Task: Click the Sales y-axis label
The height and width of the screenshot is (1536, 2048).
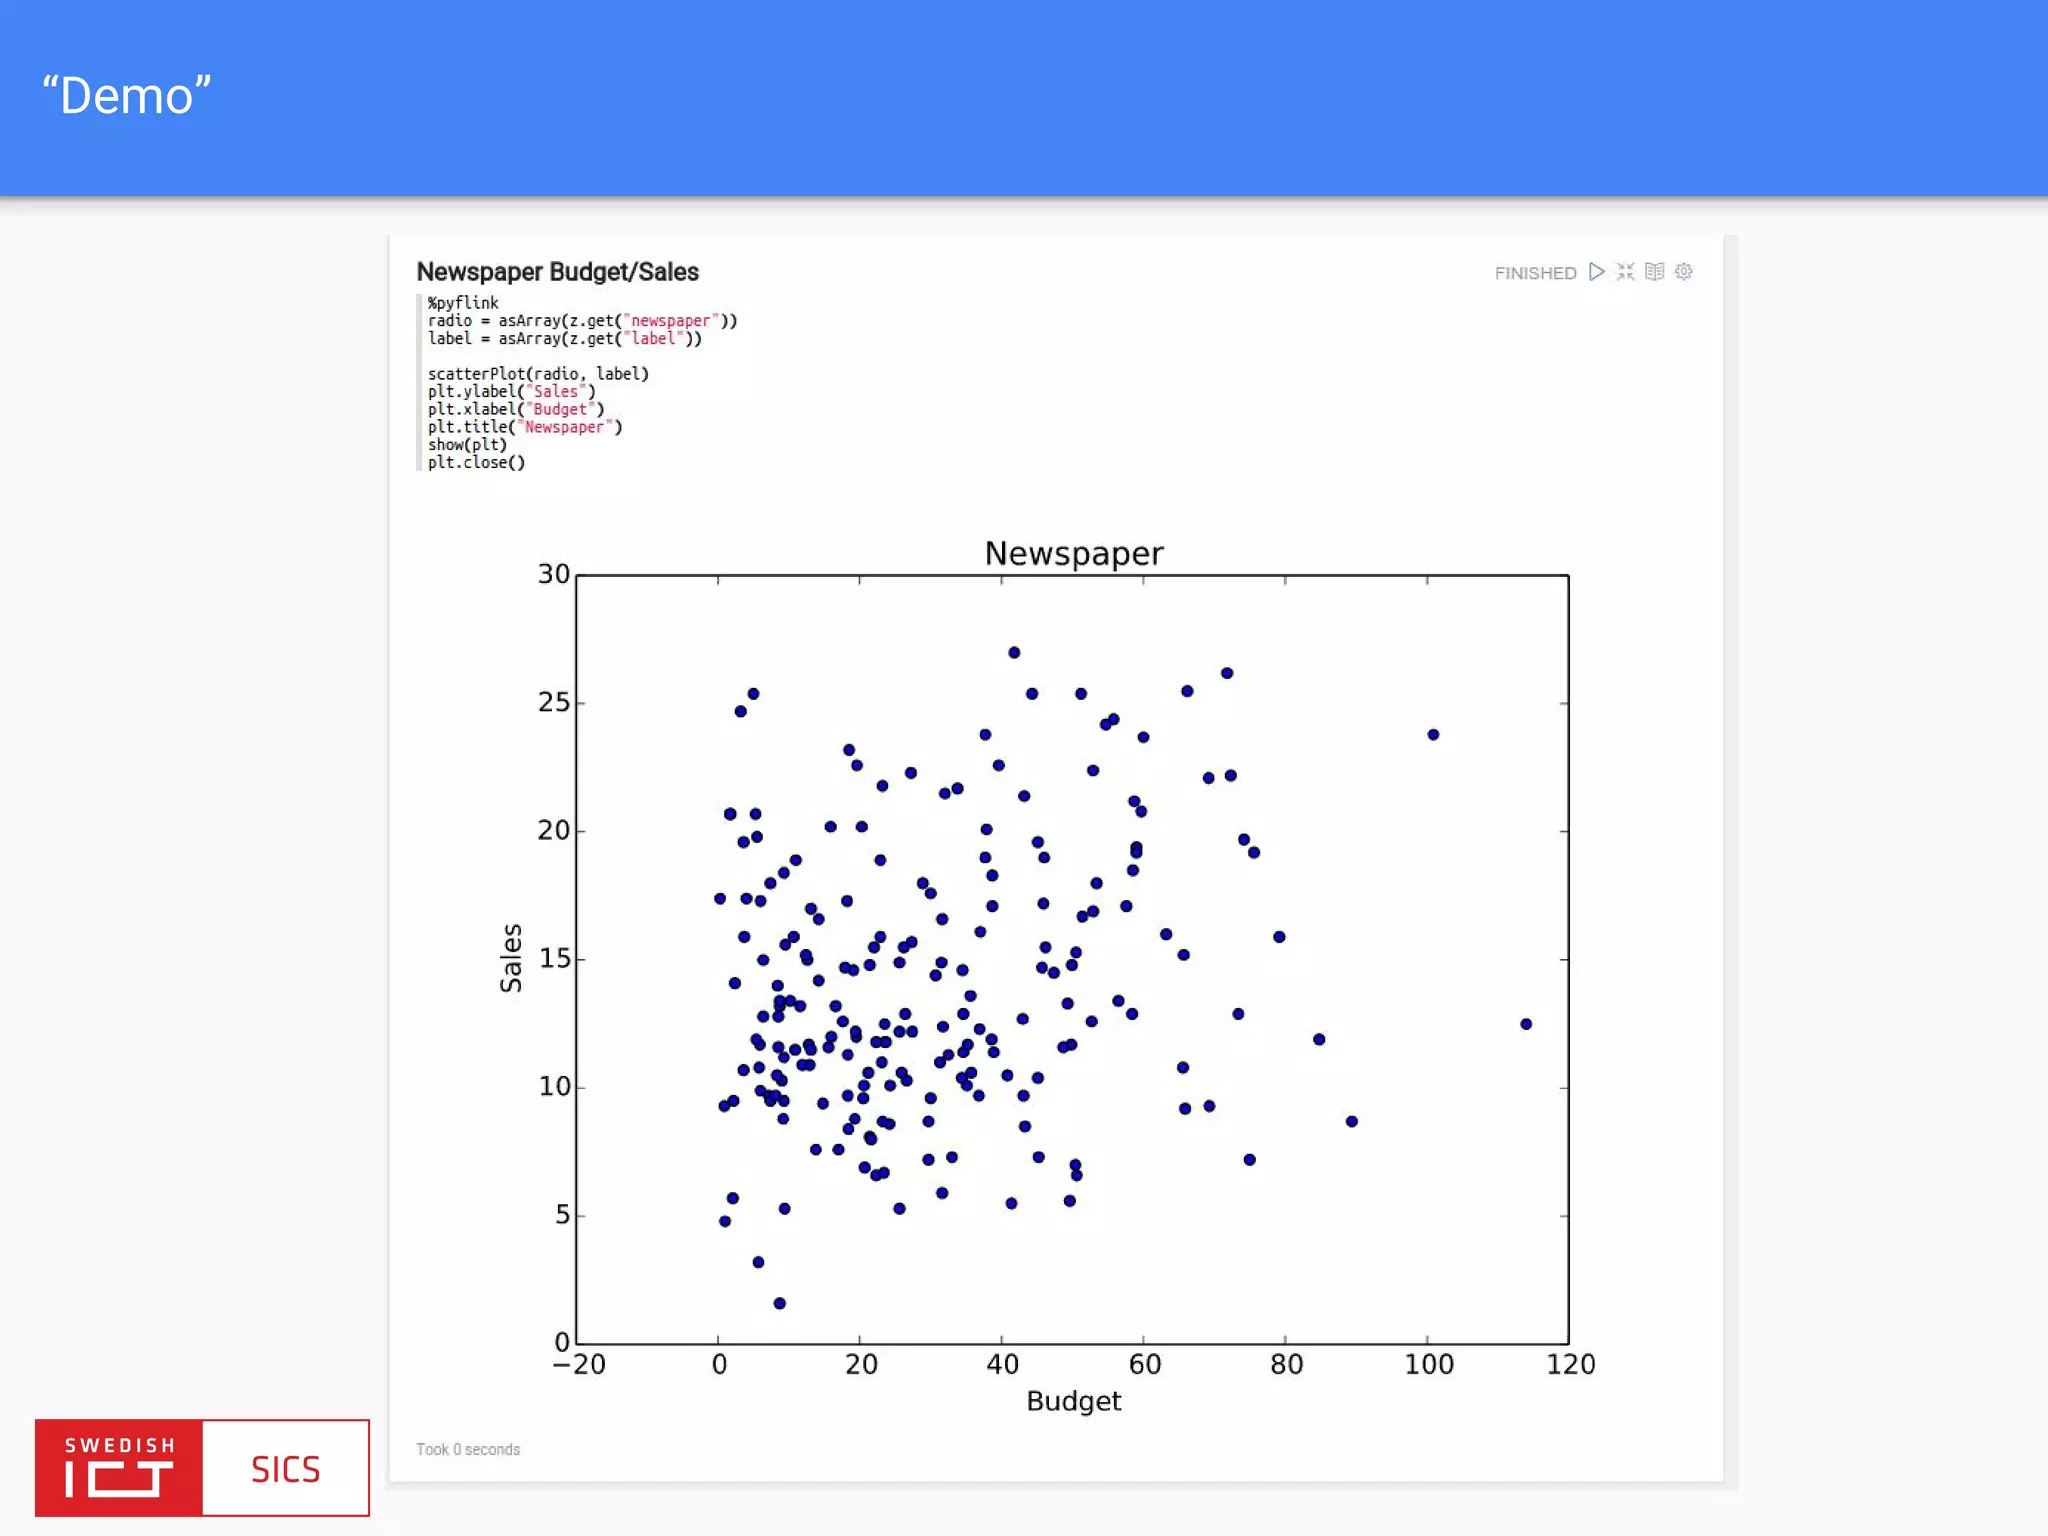Action: coord(511,957)
